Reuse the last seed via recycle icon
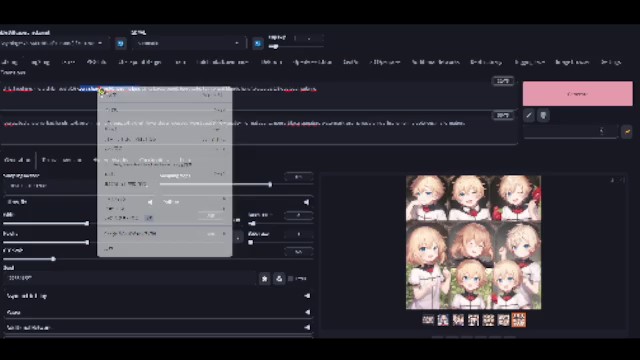Screen dimensions: 640x360 point(279,278)
